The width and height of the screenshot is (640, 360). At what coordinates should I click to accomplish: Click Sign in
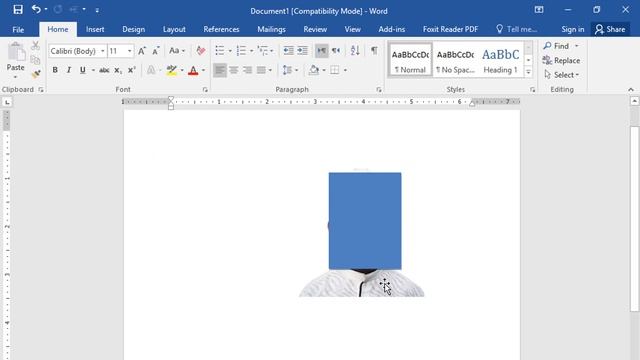[572, 29]
